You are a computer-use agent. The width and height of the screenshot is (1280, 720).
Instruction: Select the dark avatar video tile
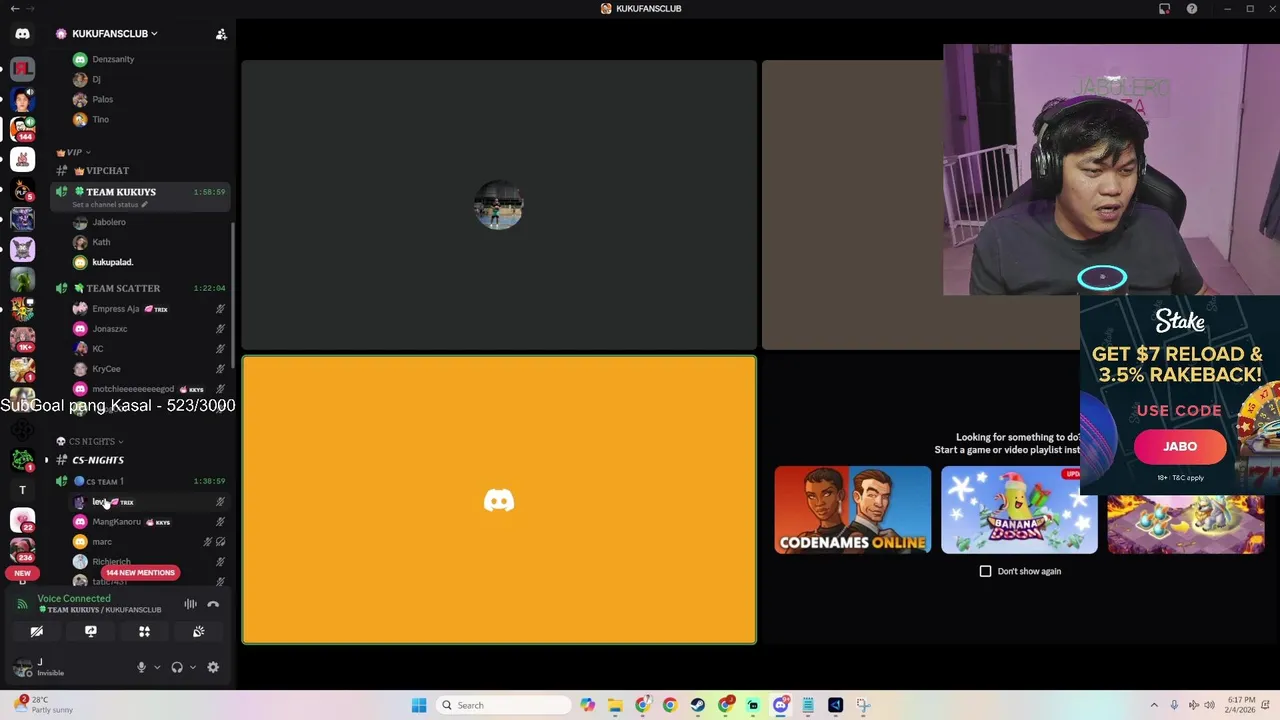(499, 205)
